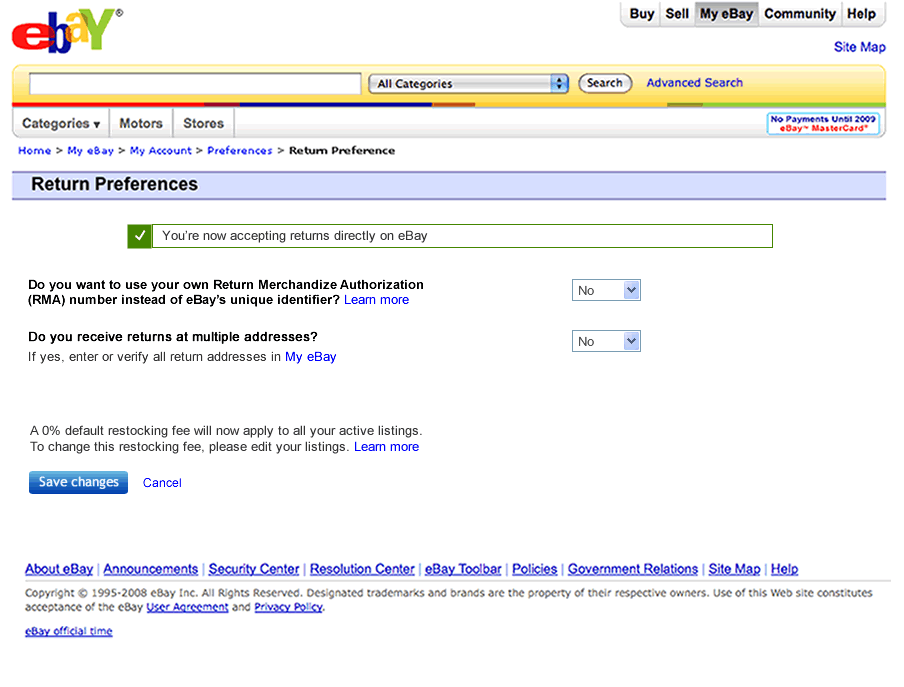
Task: Open Site Map footer link
Action: pos(734,569)
